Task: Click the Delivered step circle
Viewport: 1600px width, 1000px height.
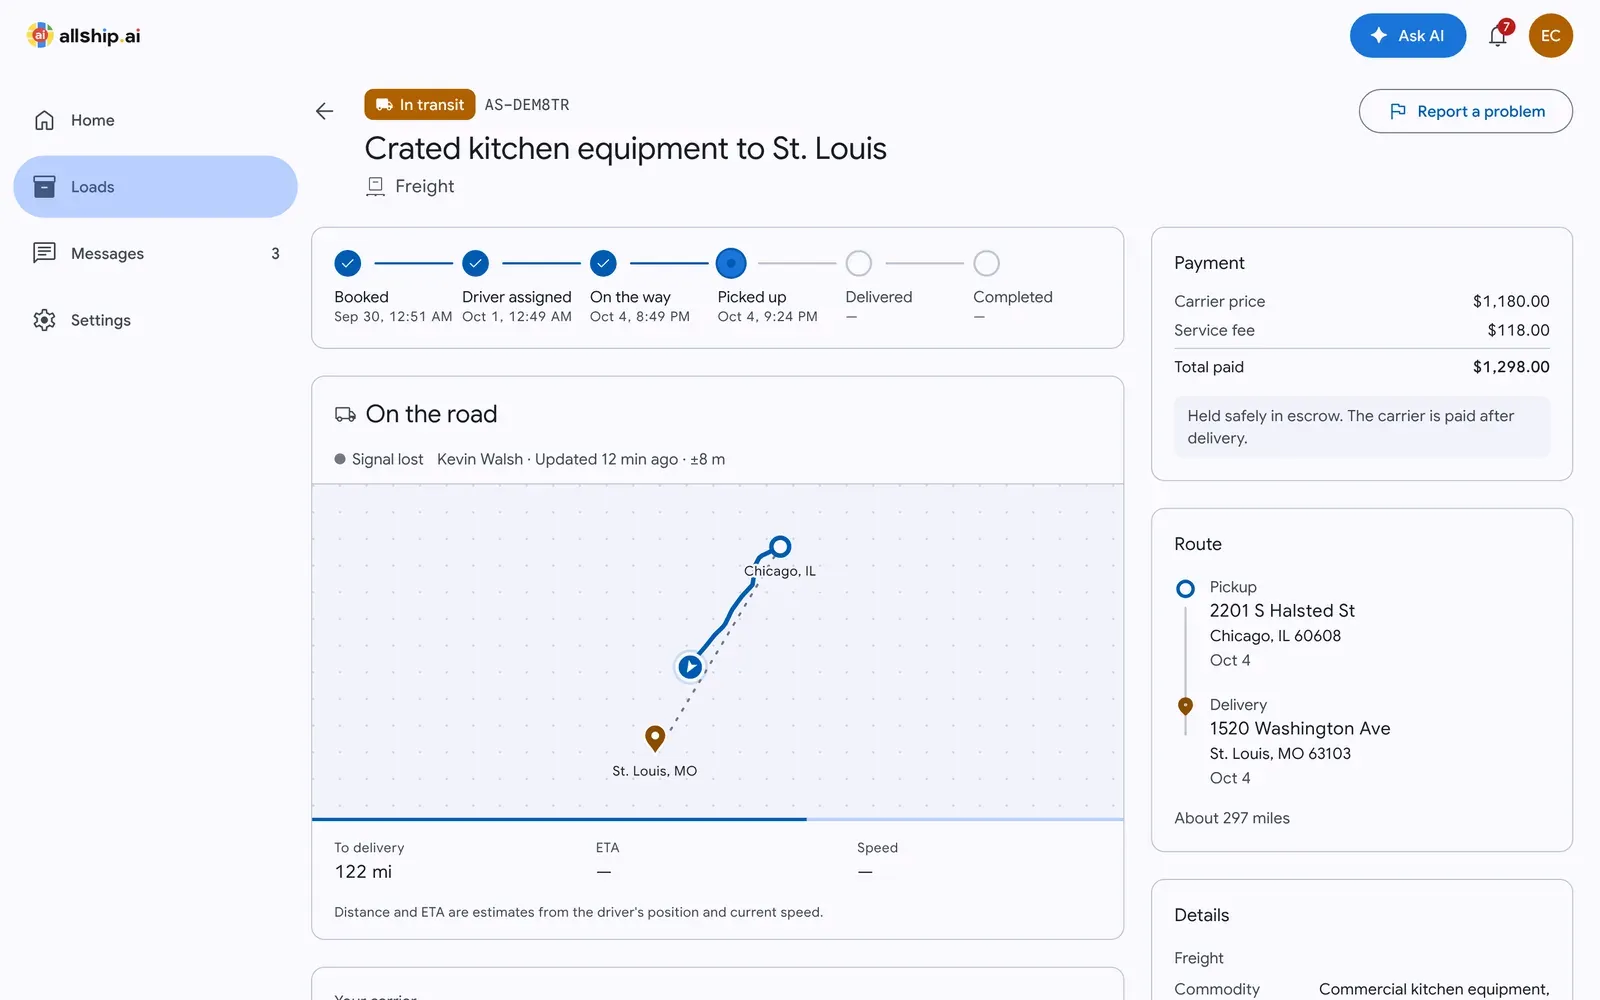Action: 859,263
